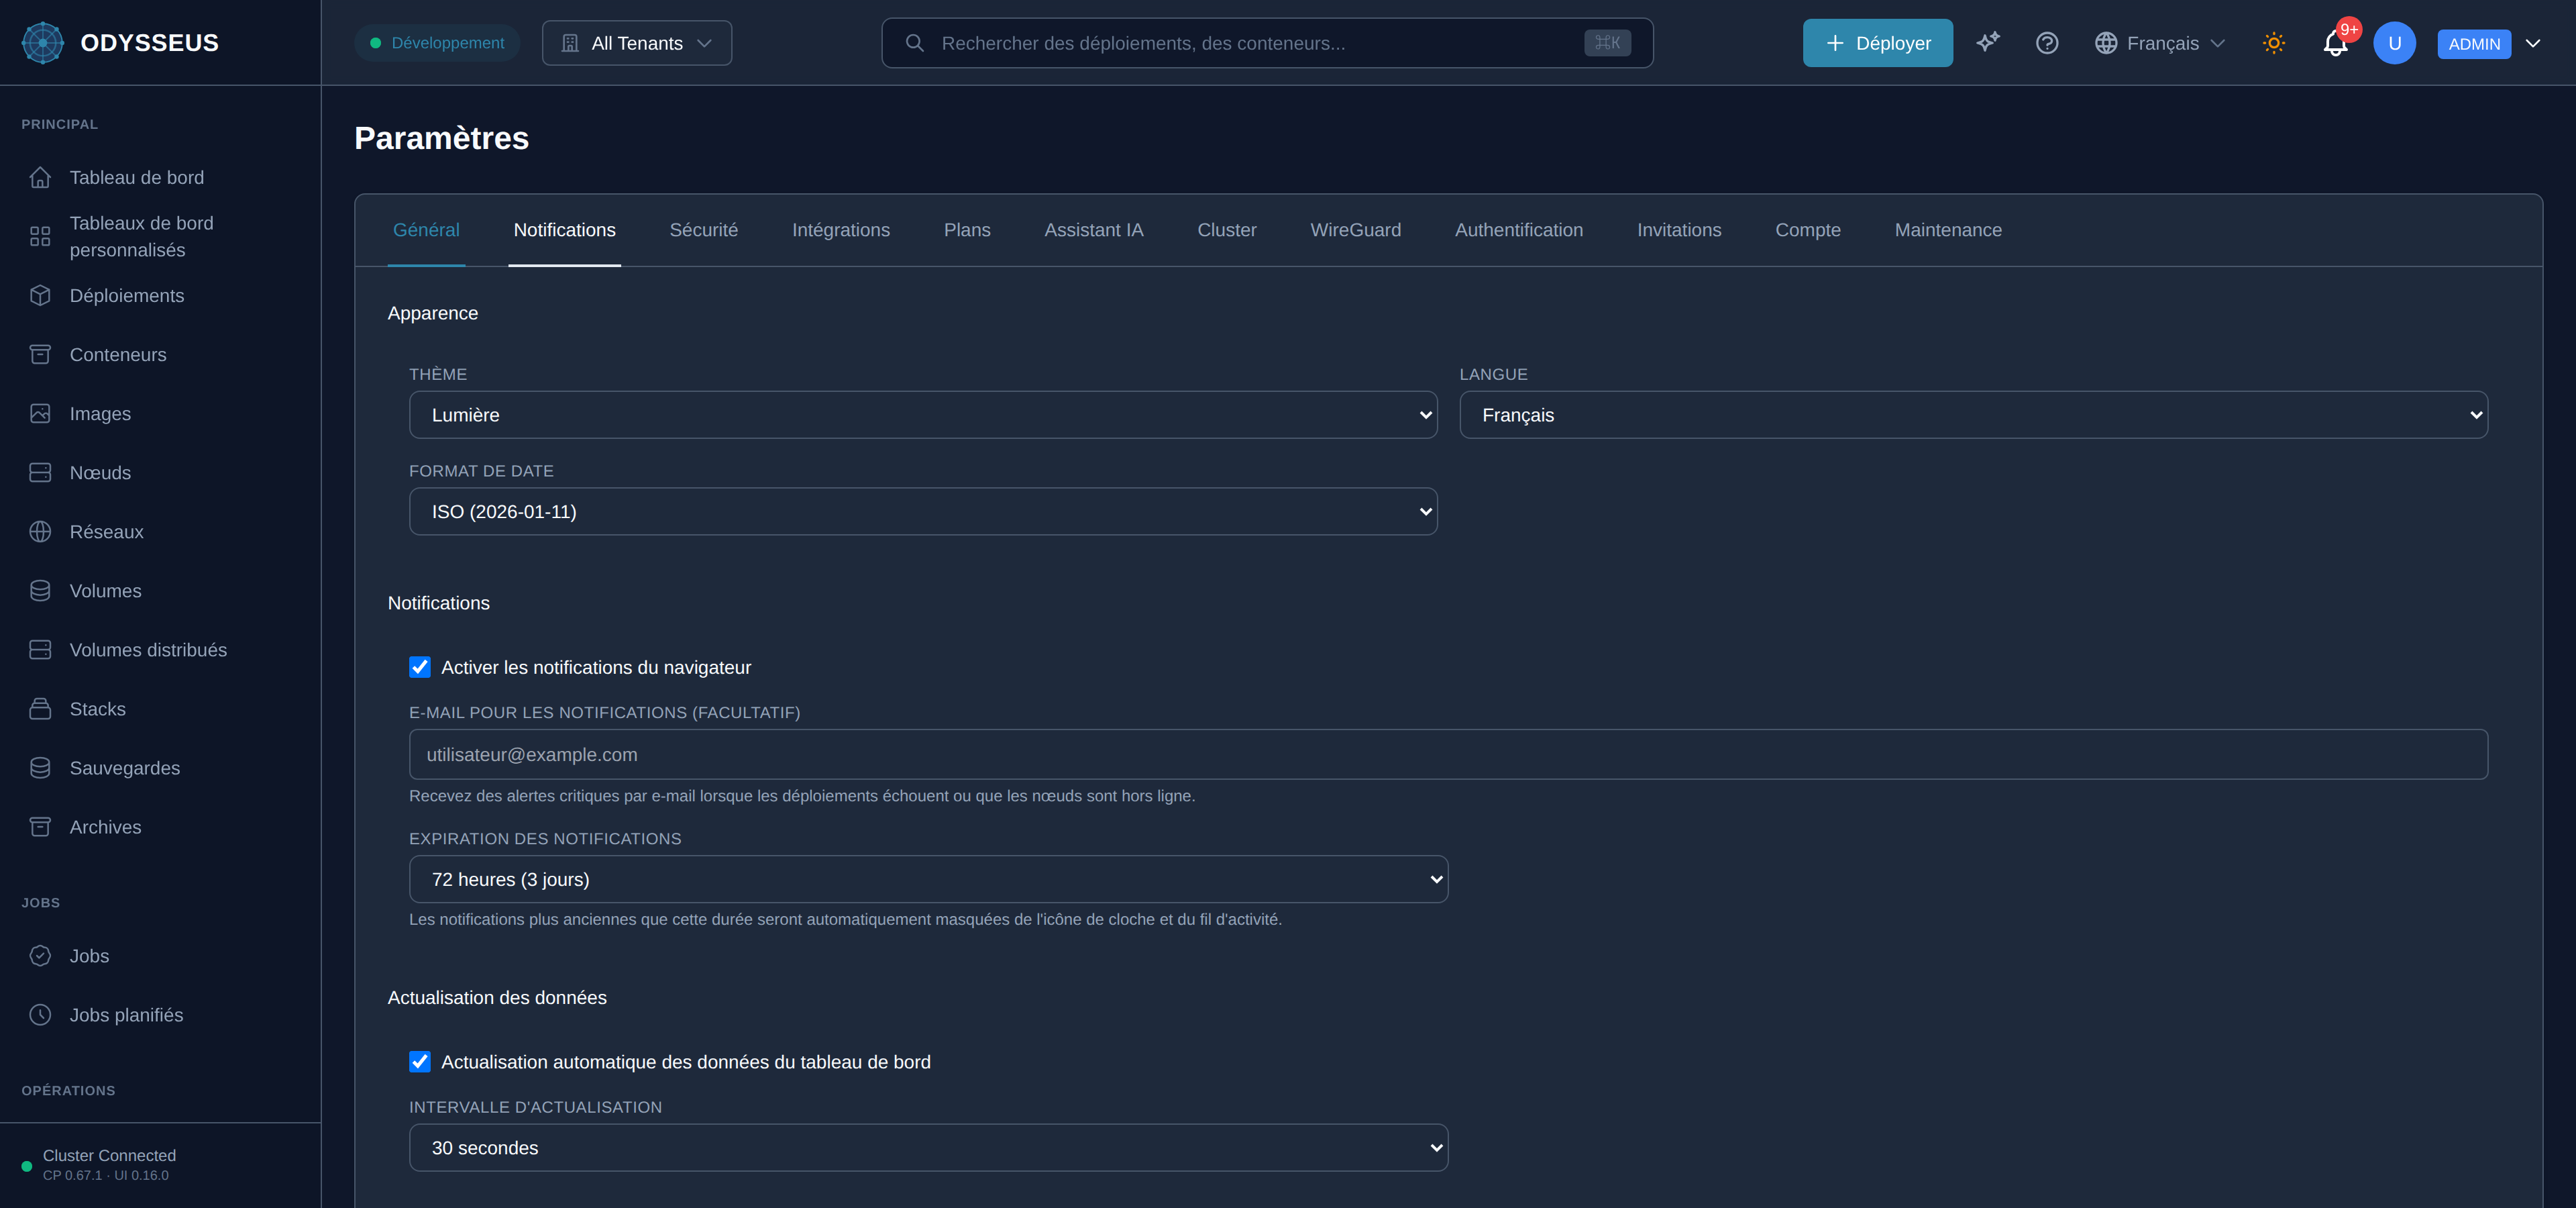The image size is (2576, 1208).
Task: Open the Langue dropdown showing Français
Action: (x=1973, y=414)
